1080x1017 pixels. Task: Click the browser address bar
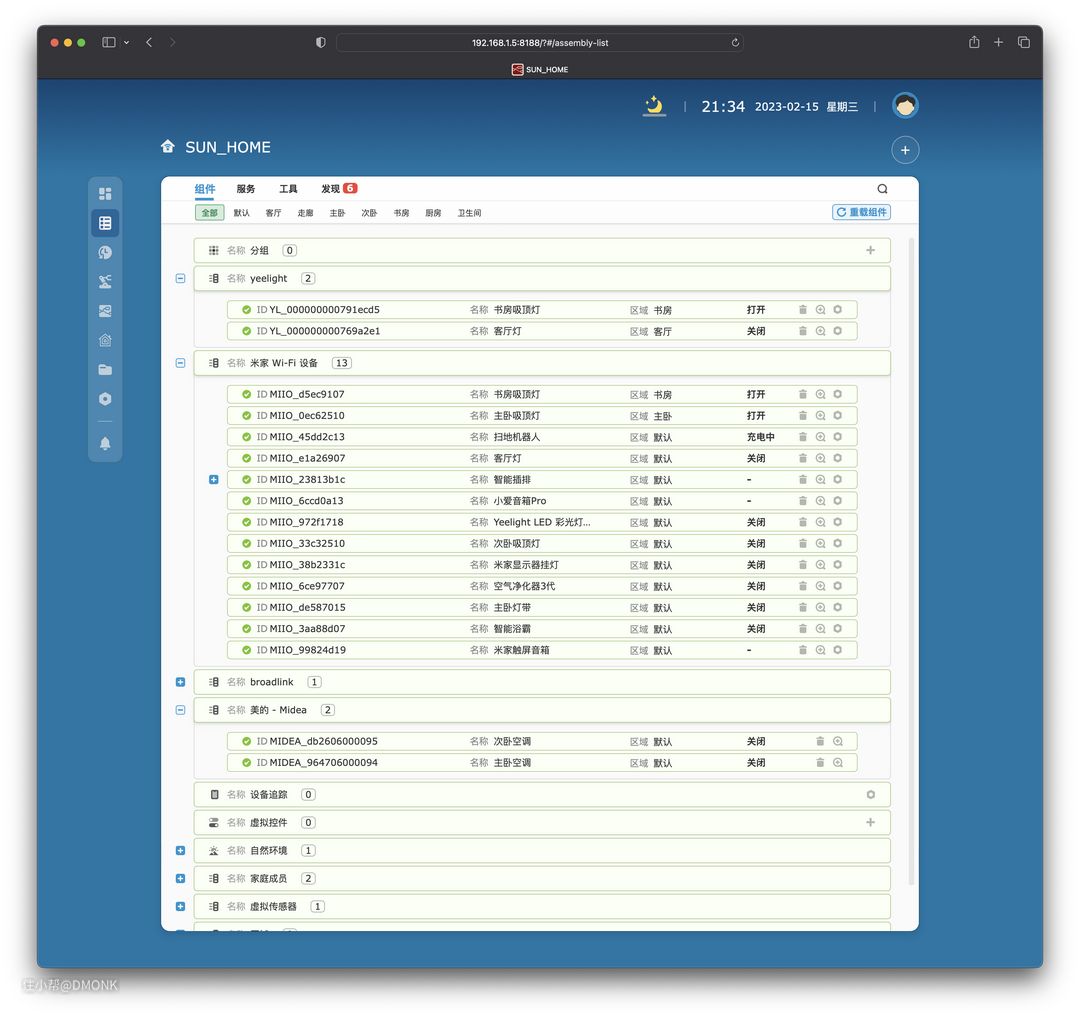pos(539,43)
